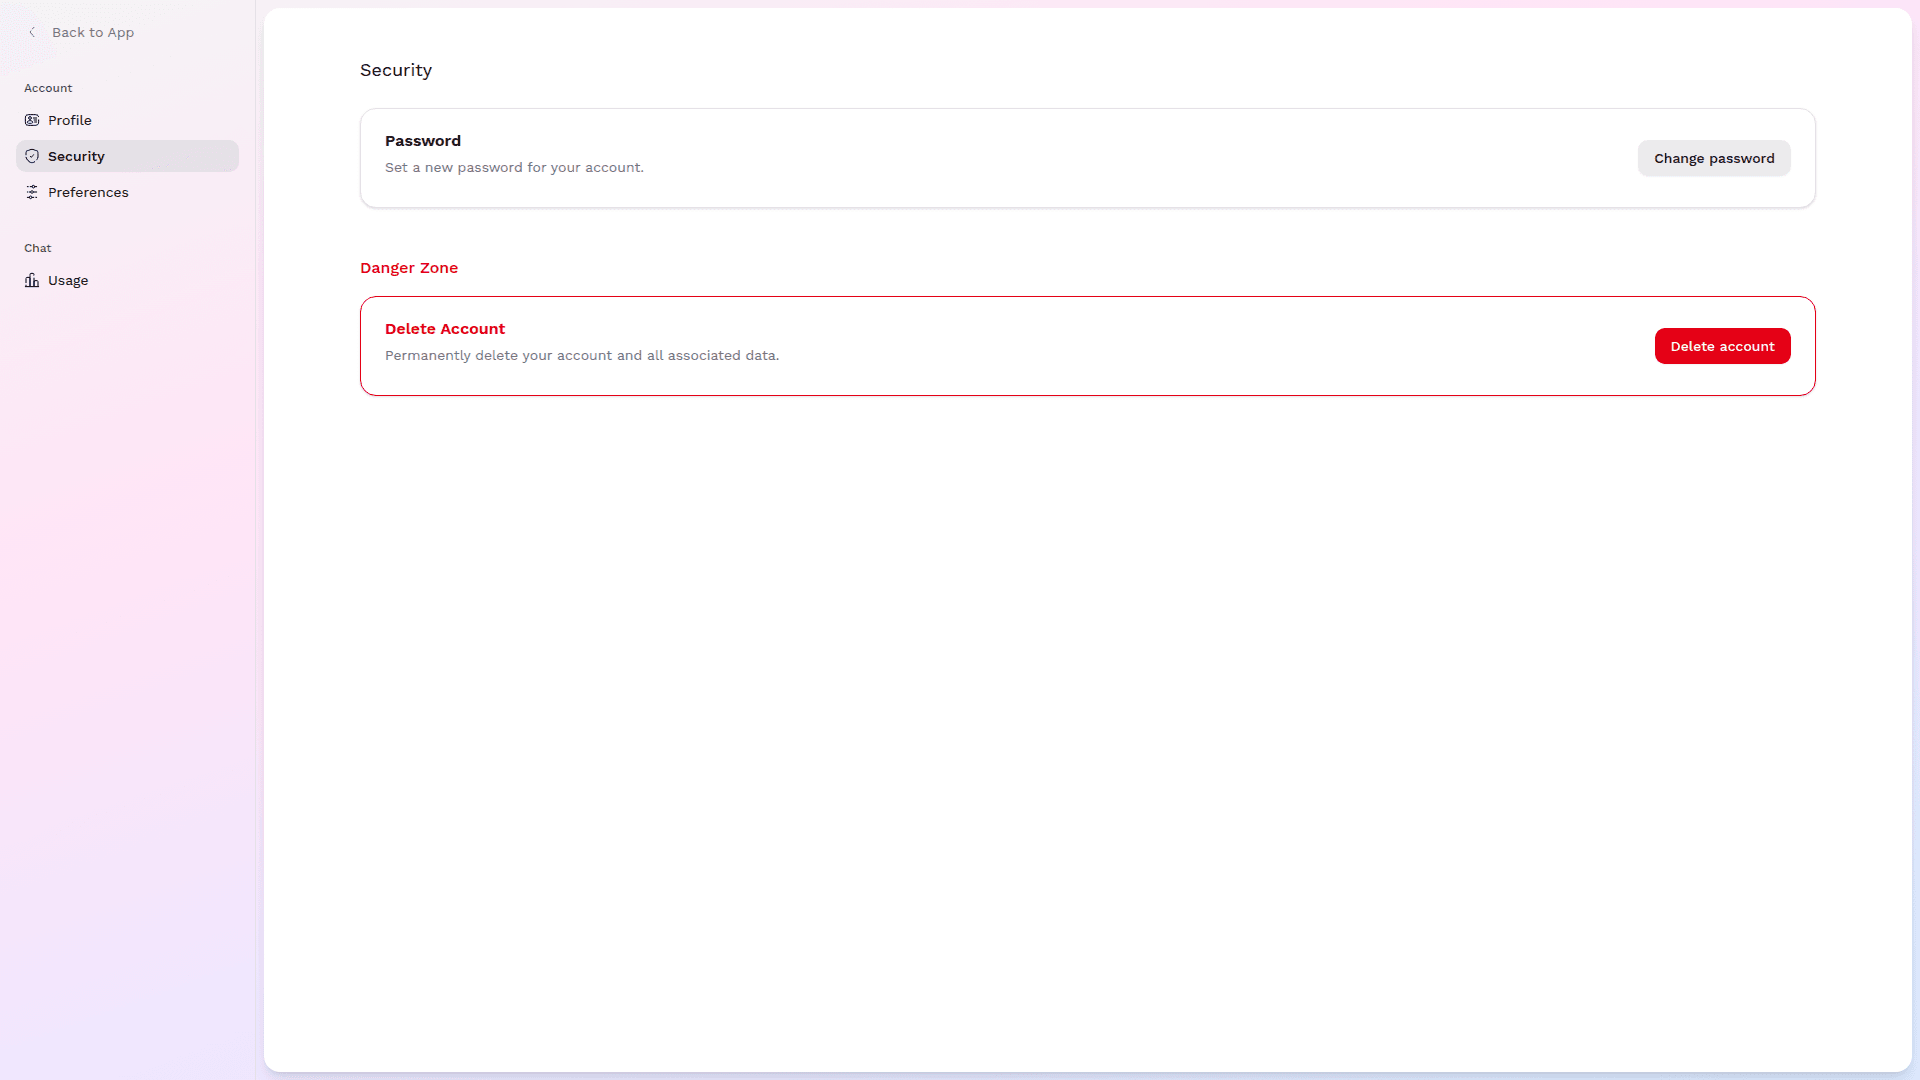This screenshot has height=1080, width=1920.
Task: Open the Usage page under Chat
Action: 68,280
